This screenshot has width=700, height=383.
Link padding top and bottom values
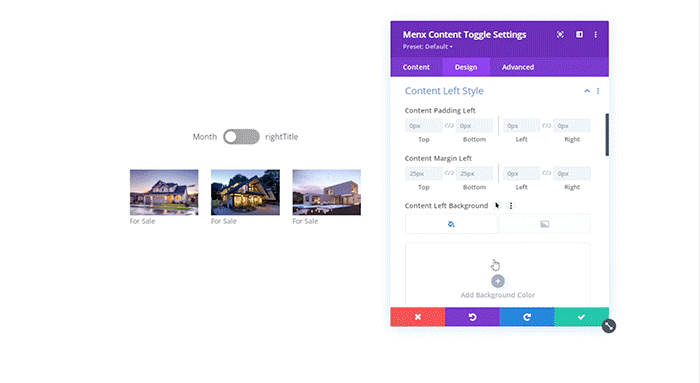pyautogui.click(x=449, y=126)
